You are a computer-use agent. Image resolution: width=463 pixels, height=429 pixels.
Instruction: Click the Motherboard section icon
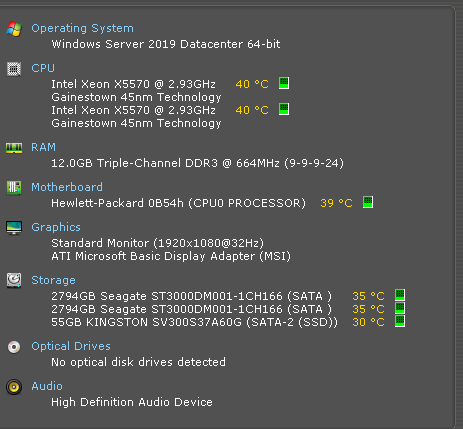[14, 188]
